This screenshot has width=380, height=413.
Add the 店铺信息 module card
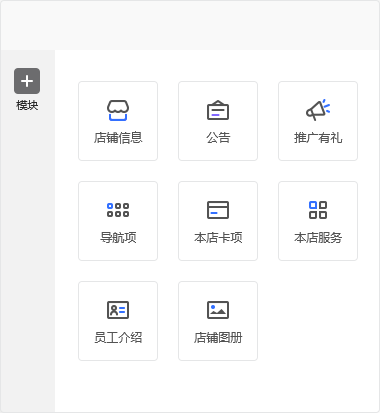[118, 121]
